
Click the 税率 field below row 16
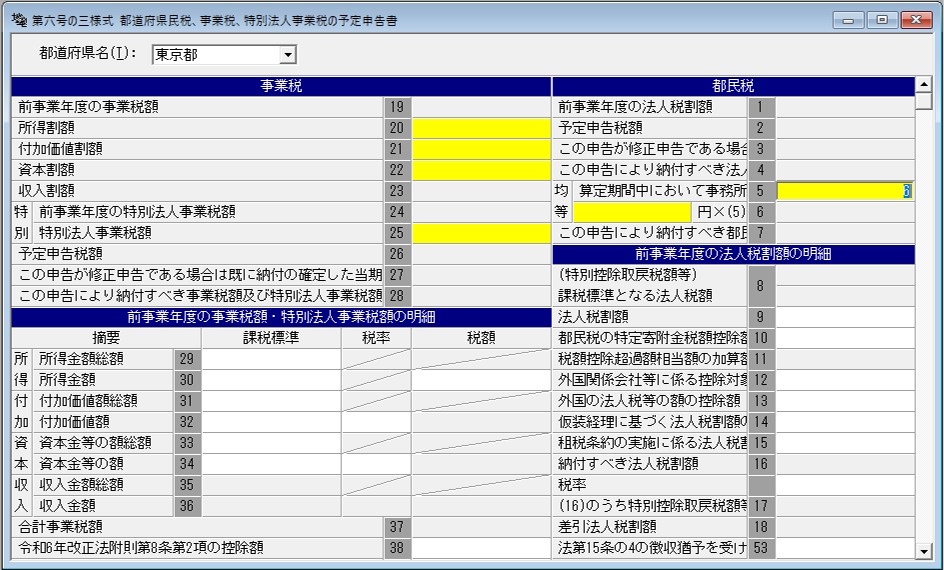click(x=845, y=485)
